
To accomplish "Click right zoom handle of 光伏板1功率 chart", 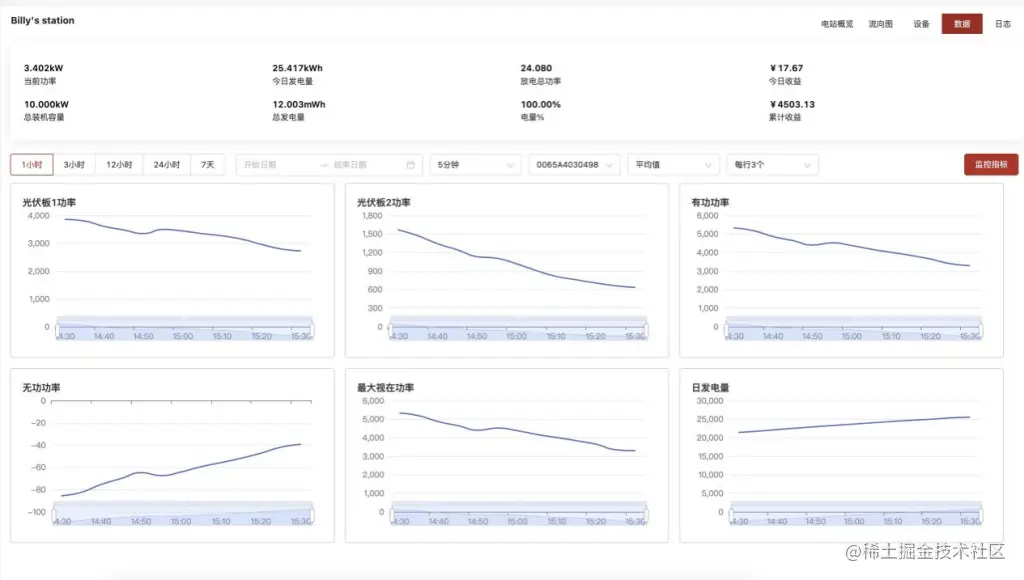I will click(x=312, y=330).
